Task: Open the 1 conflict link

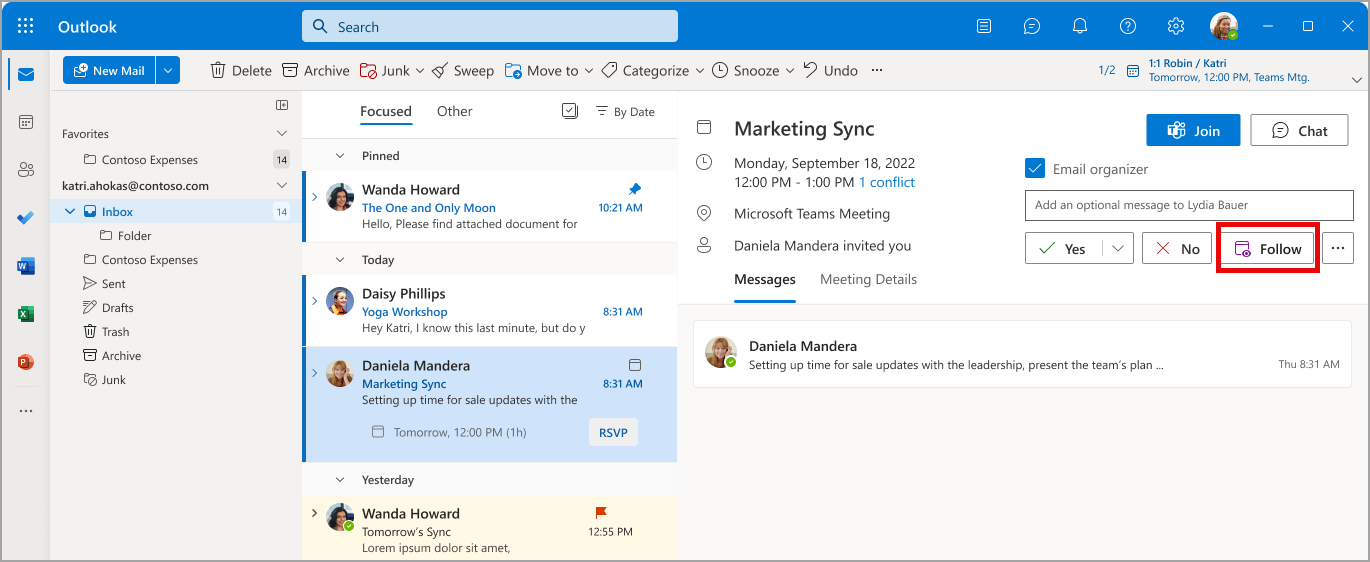Action: [x=886, y=182]
